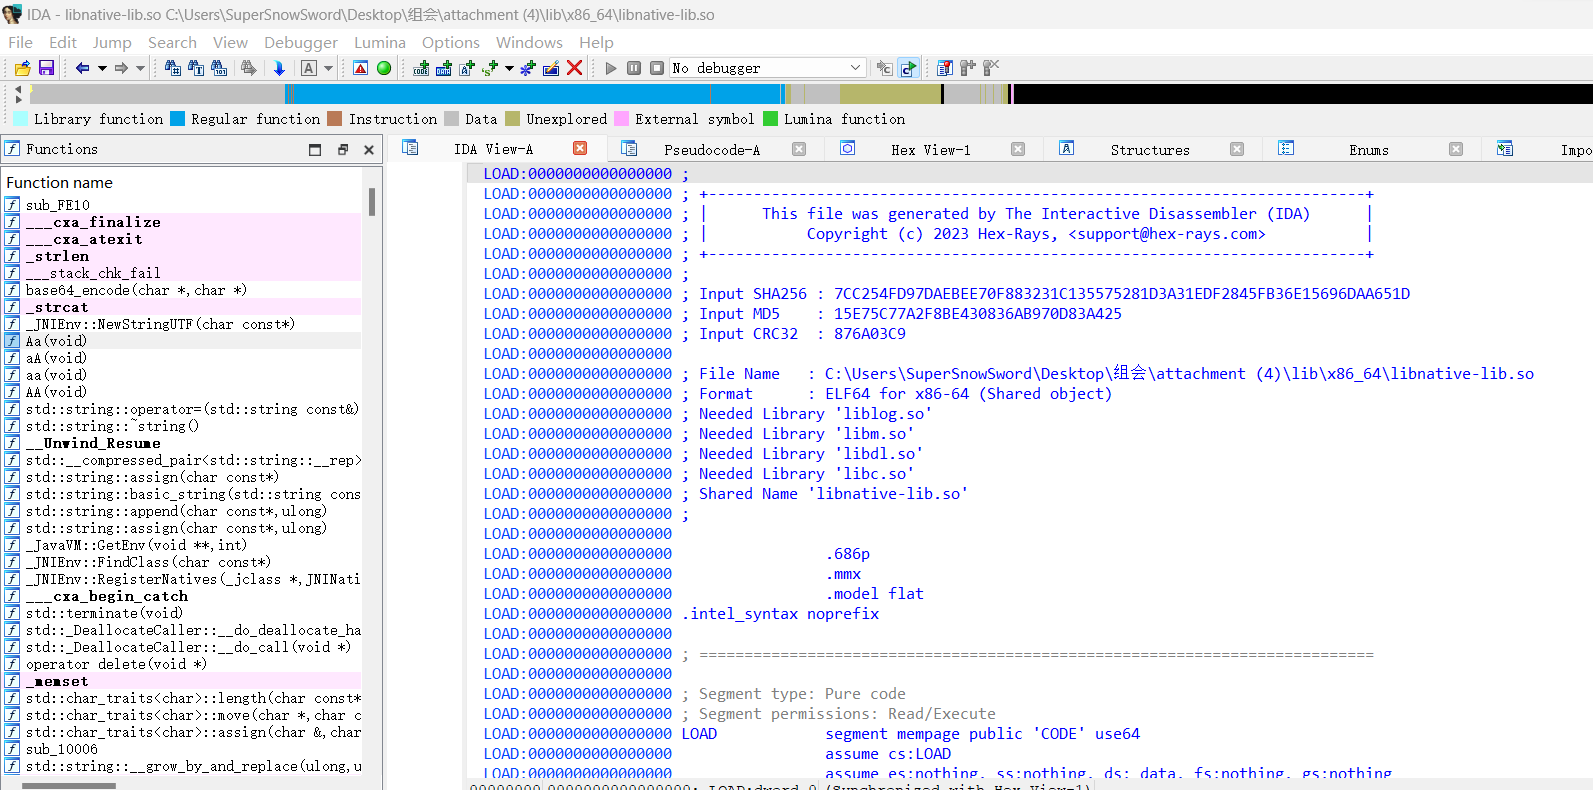Float the Functions panel window

[342, 150]
